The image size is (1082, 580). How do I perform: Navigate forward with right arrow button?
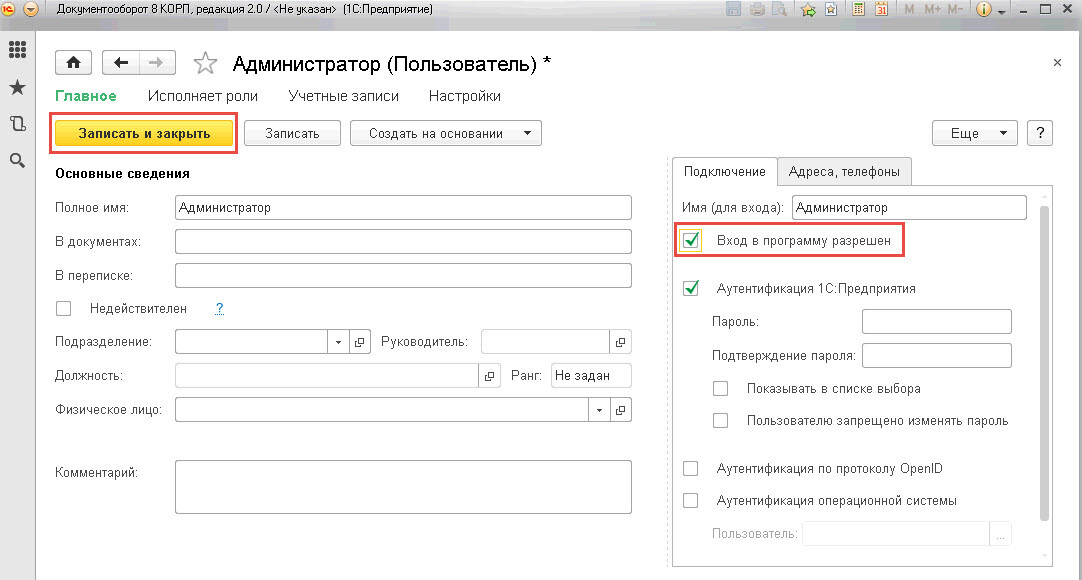tap(157, 63)
